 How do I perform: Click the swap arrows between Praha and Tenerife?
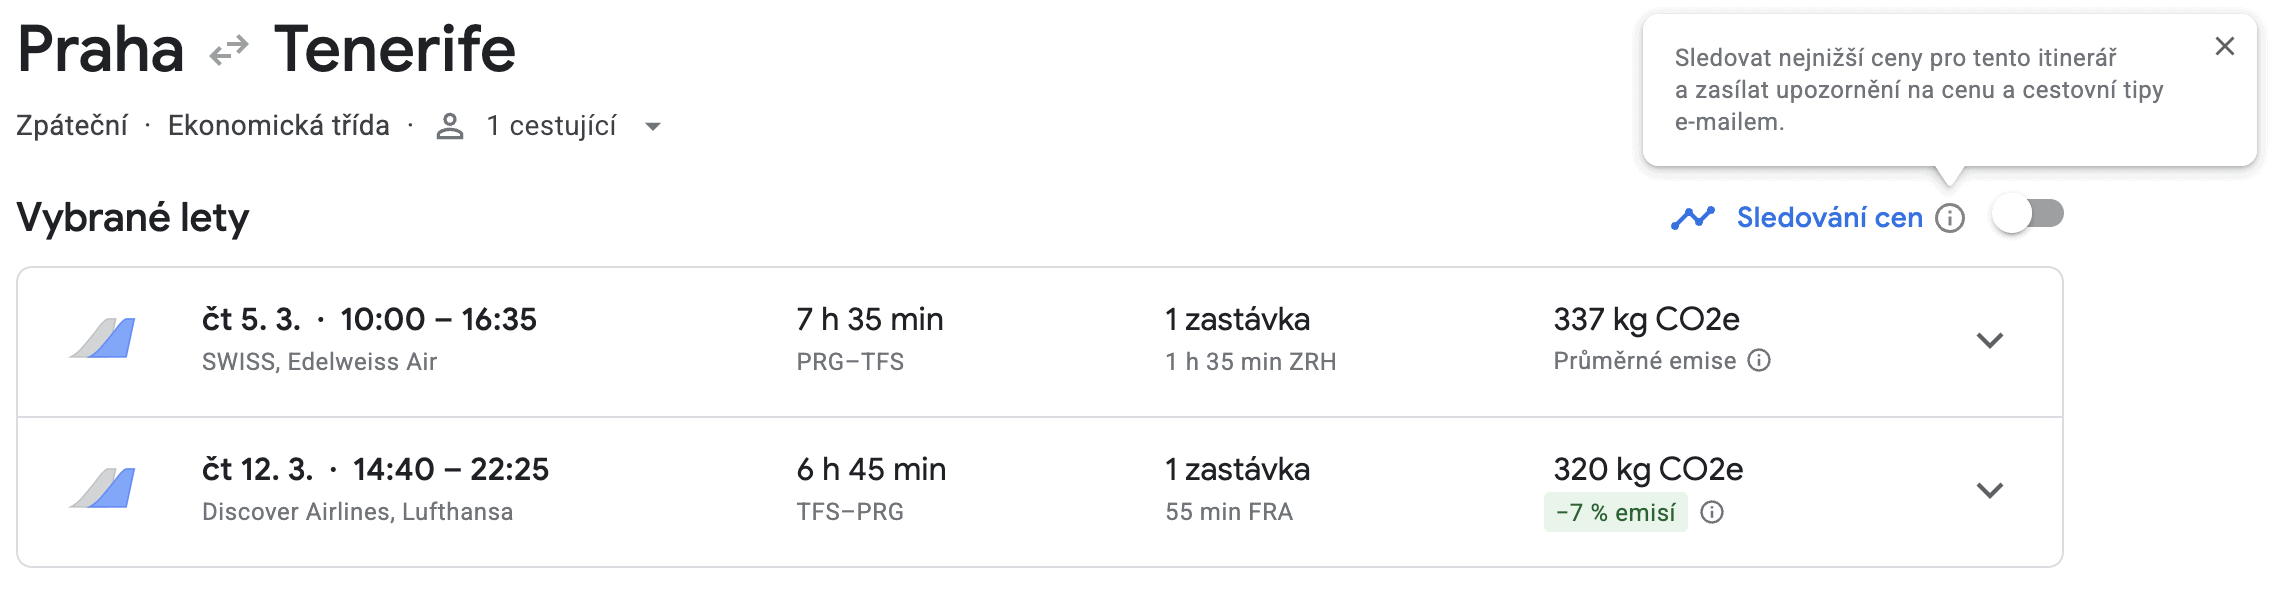tap(229, 50)
